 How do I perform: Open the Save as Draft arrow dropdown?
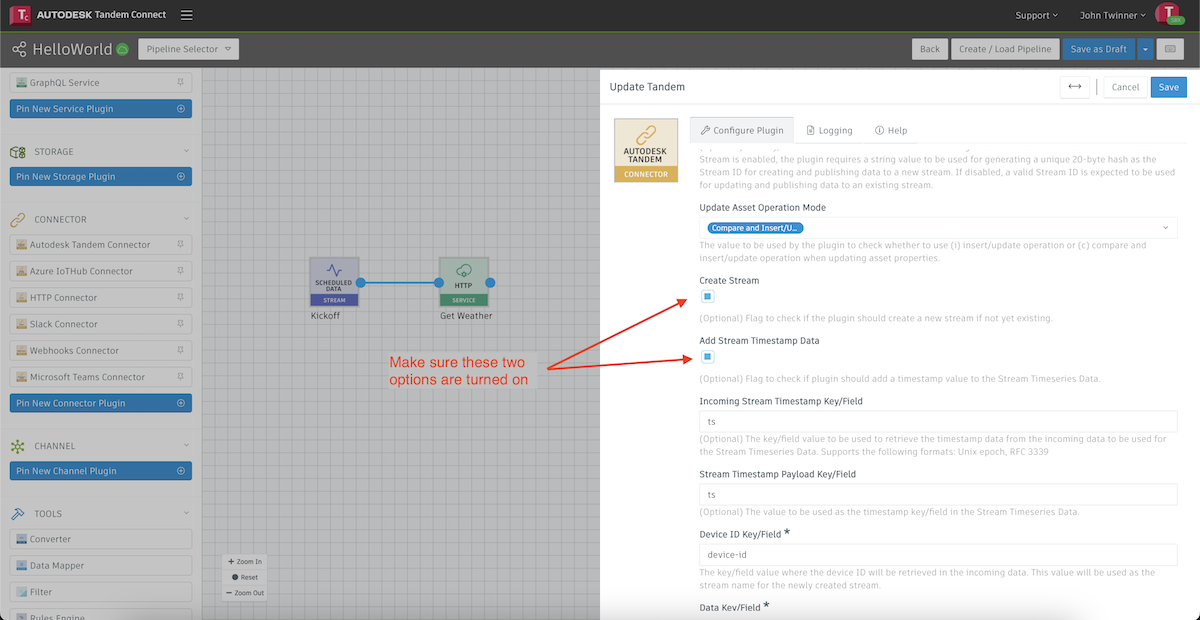(1144, 49)
